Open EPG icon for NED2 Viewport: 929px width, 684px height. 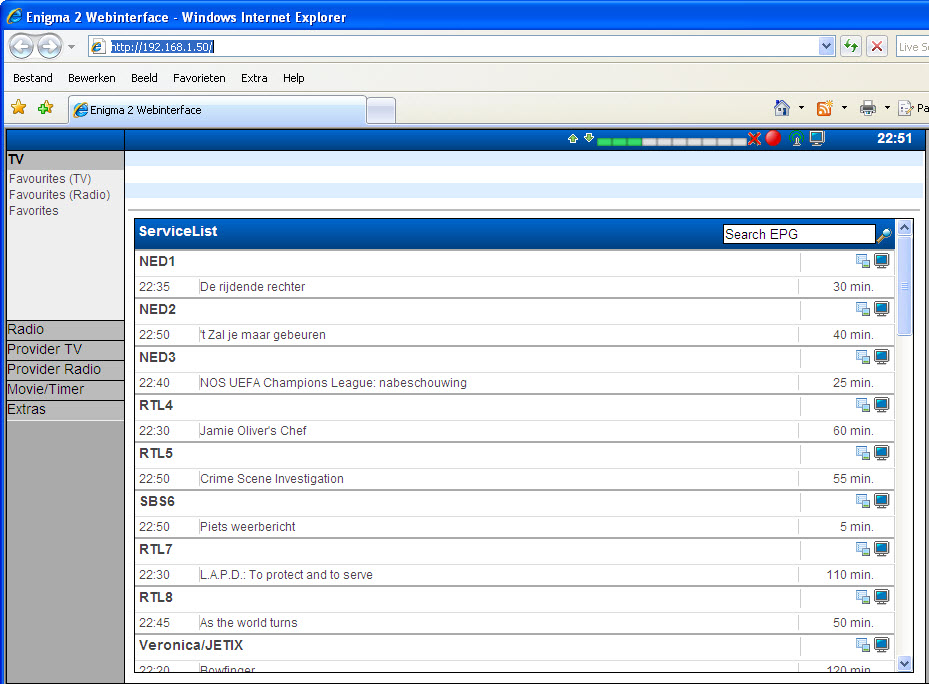point(863,309)
